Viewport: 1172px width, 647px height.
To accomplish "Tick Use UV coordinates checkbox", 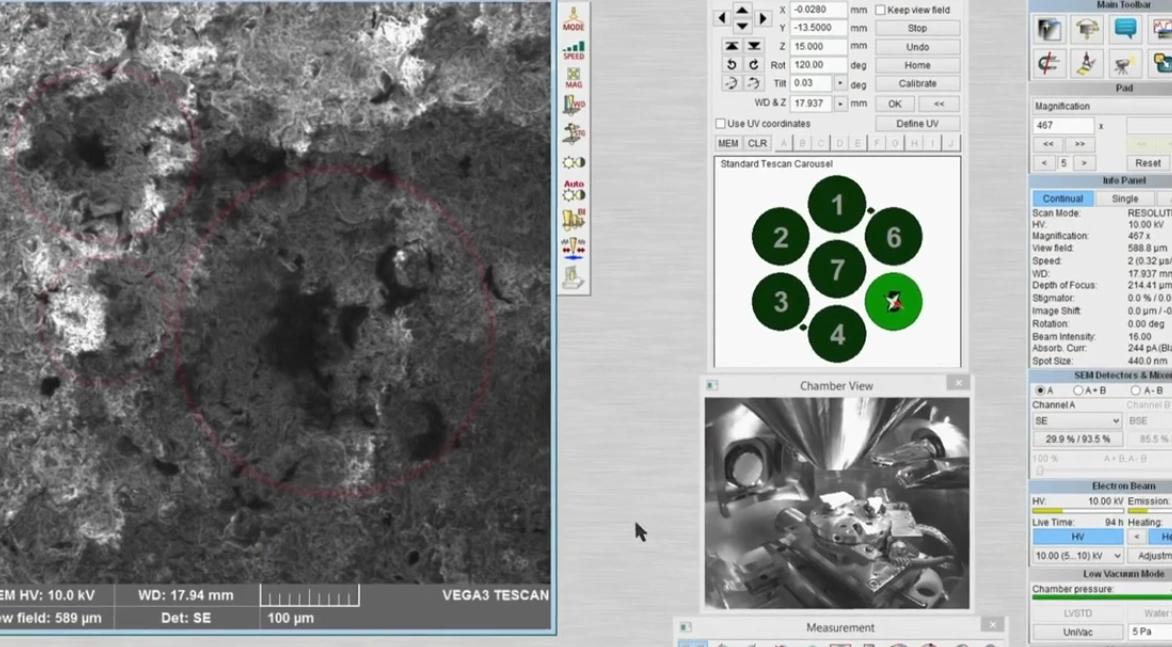I will 721,123.
